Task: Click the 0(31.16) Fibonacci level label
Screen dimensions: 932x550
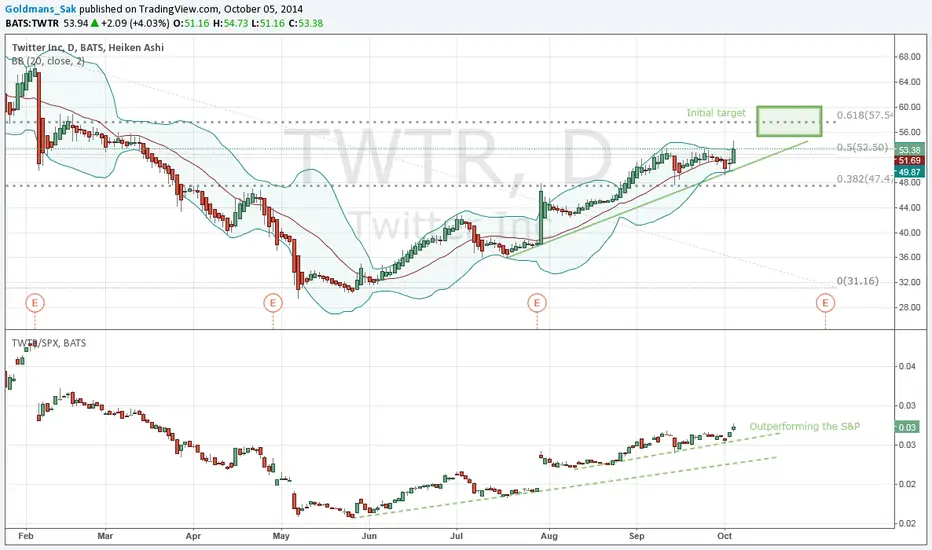Action: point(857,281)
